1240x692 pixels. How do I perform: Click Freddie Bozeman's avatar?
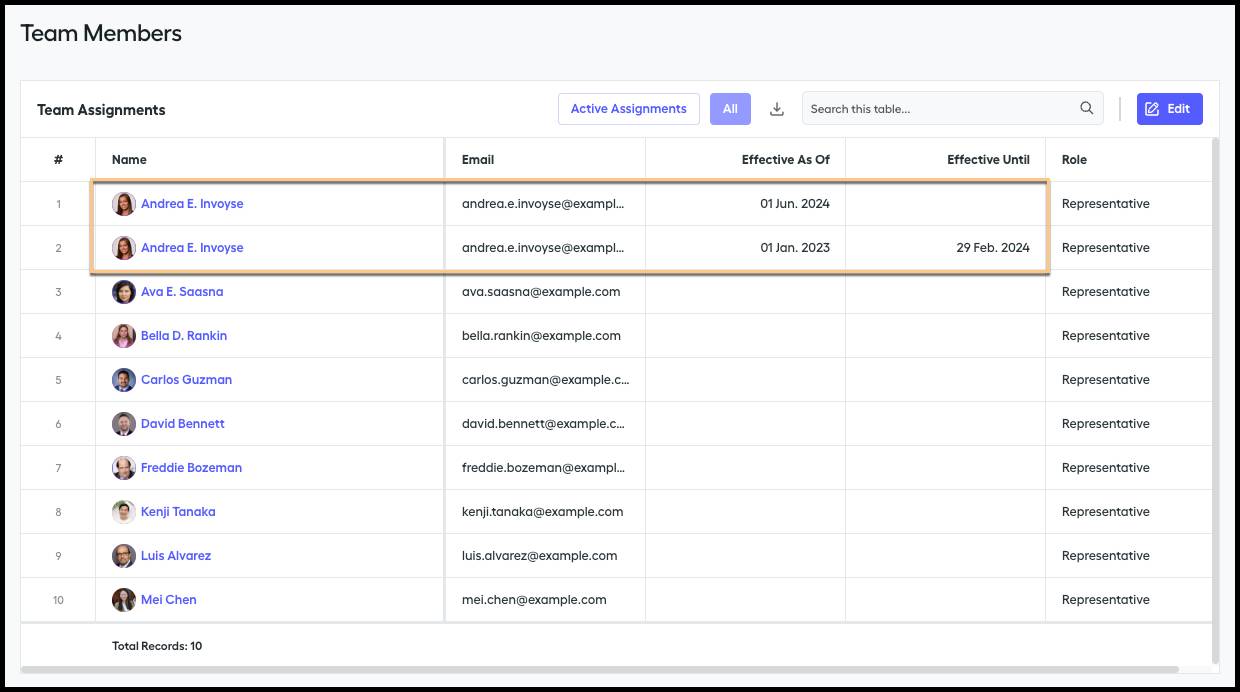[x=124, y=468]
